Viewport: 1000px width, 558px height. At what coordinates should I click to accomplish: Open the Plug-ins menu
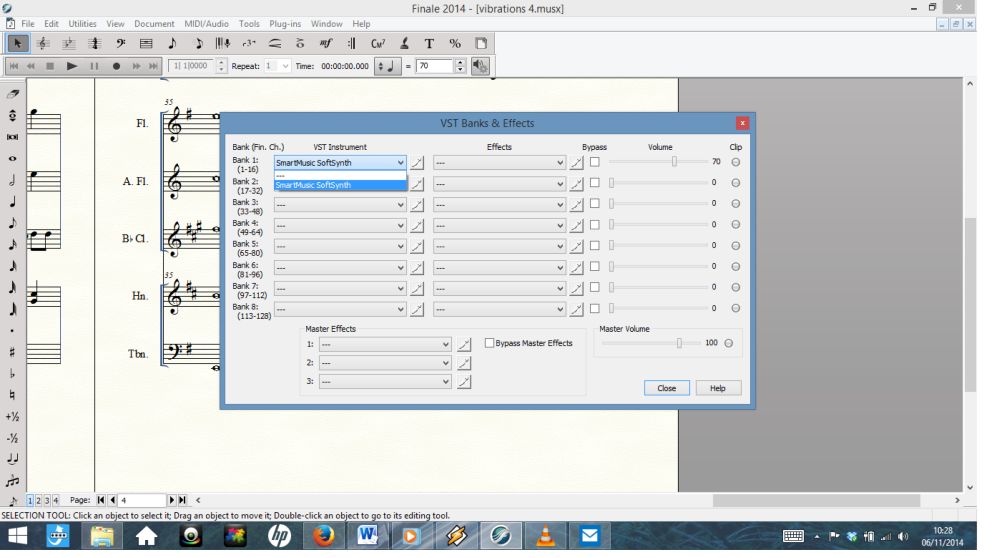tap(285, 24)
